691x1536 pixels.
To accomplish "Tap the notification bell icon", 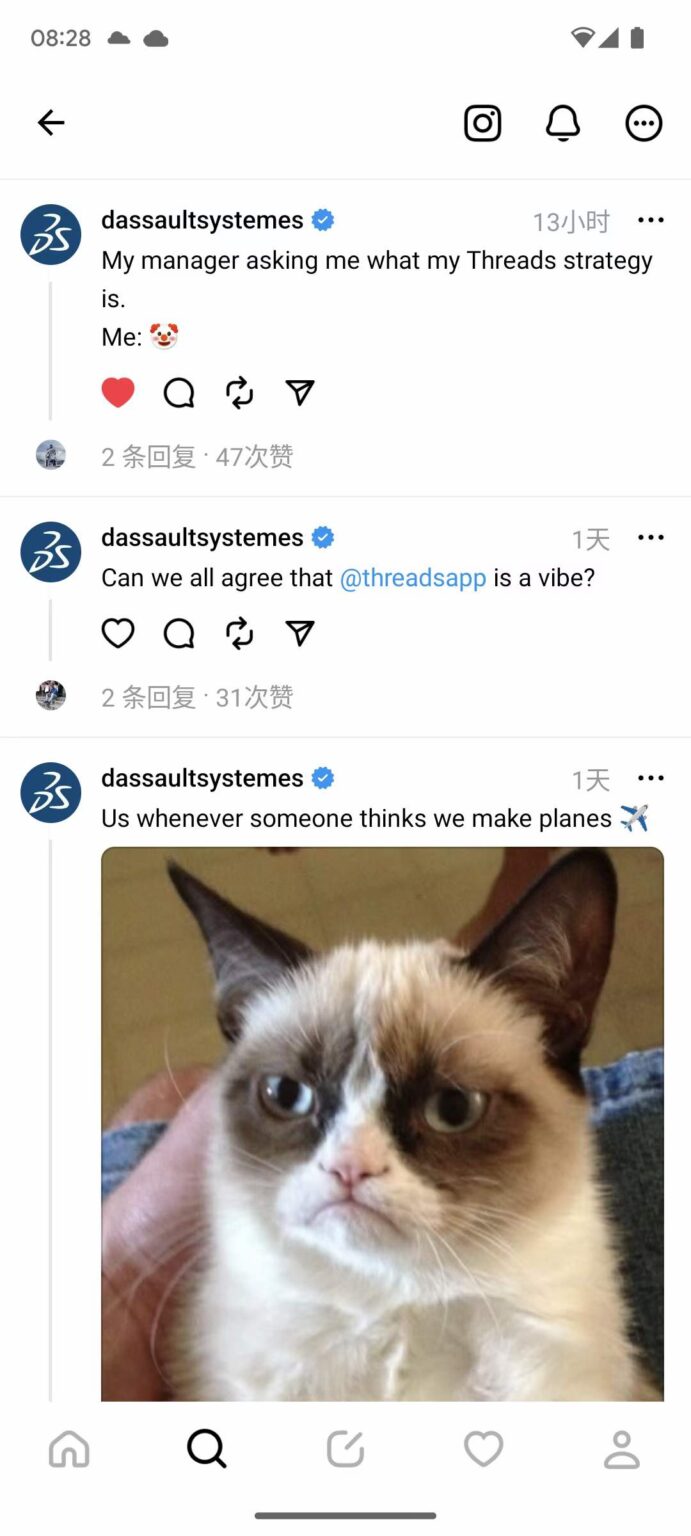I will coord(563,123).
